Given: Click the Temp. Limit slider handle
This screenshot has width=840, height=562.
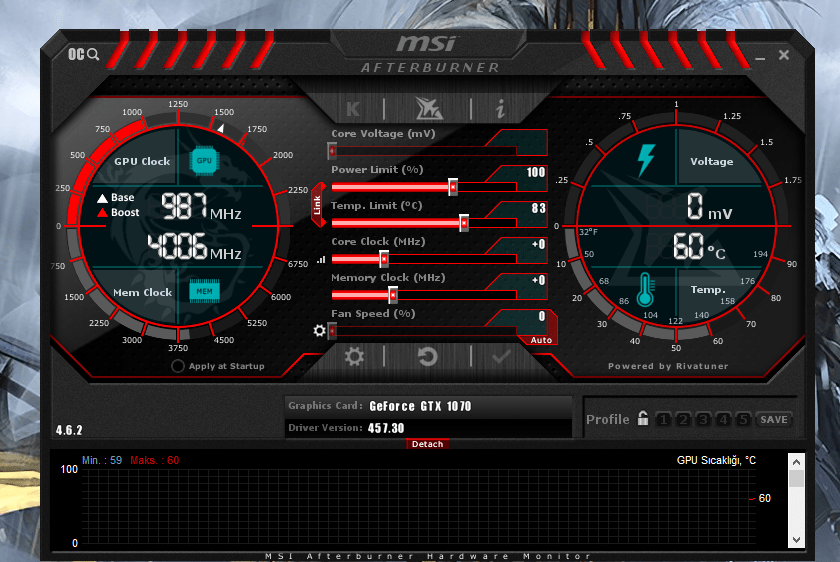Looking at the screenshot, I should (464, 223).
